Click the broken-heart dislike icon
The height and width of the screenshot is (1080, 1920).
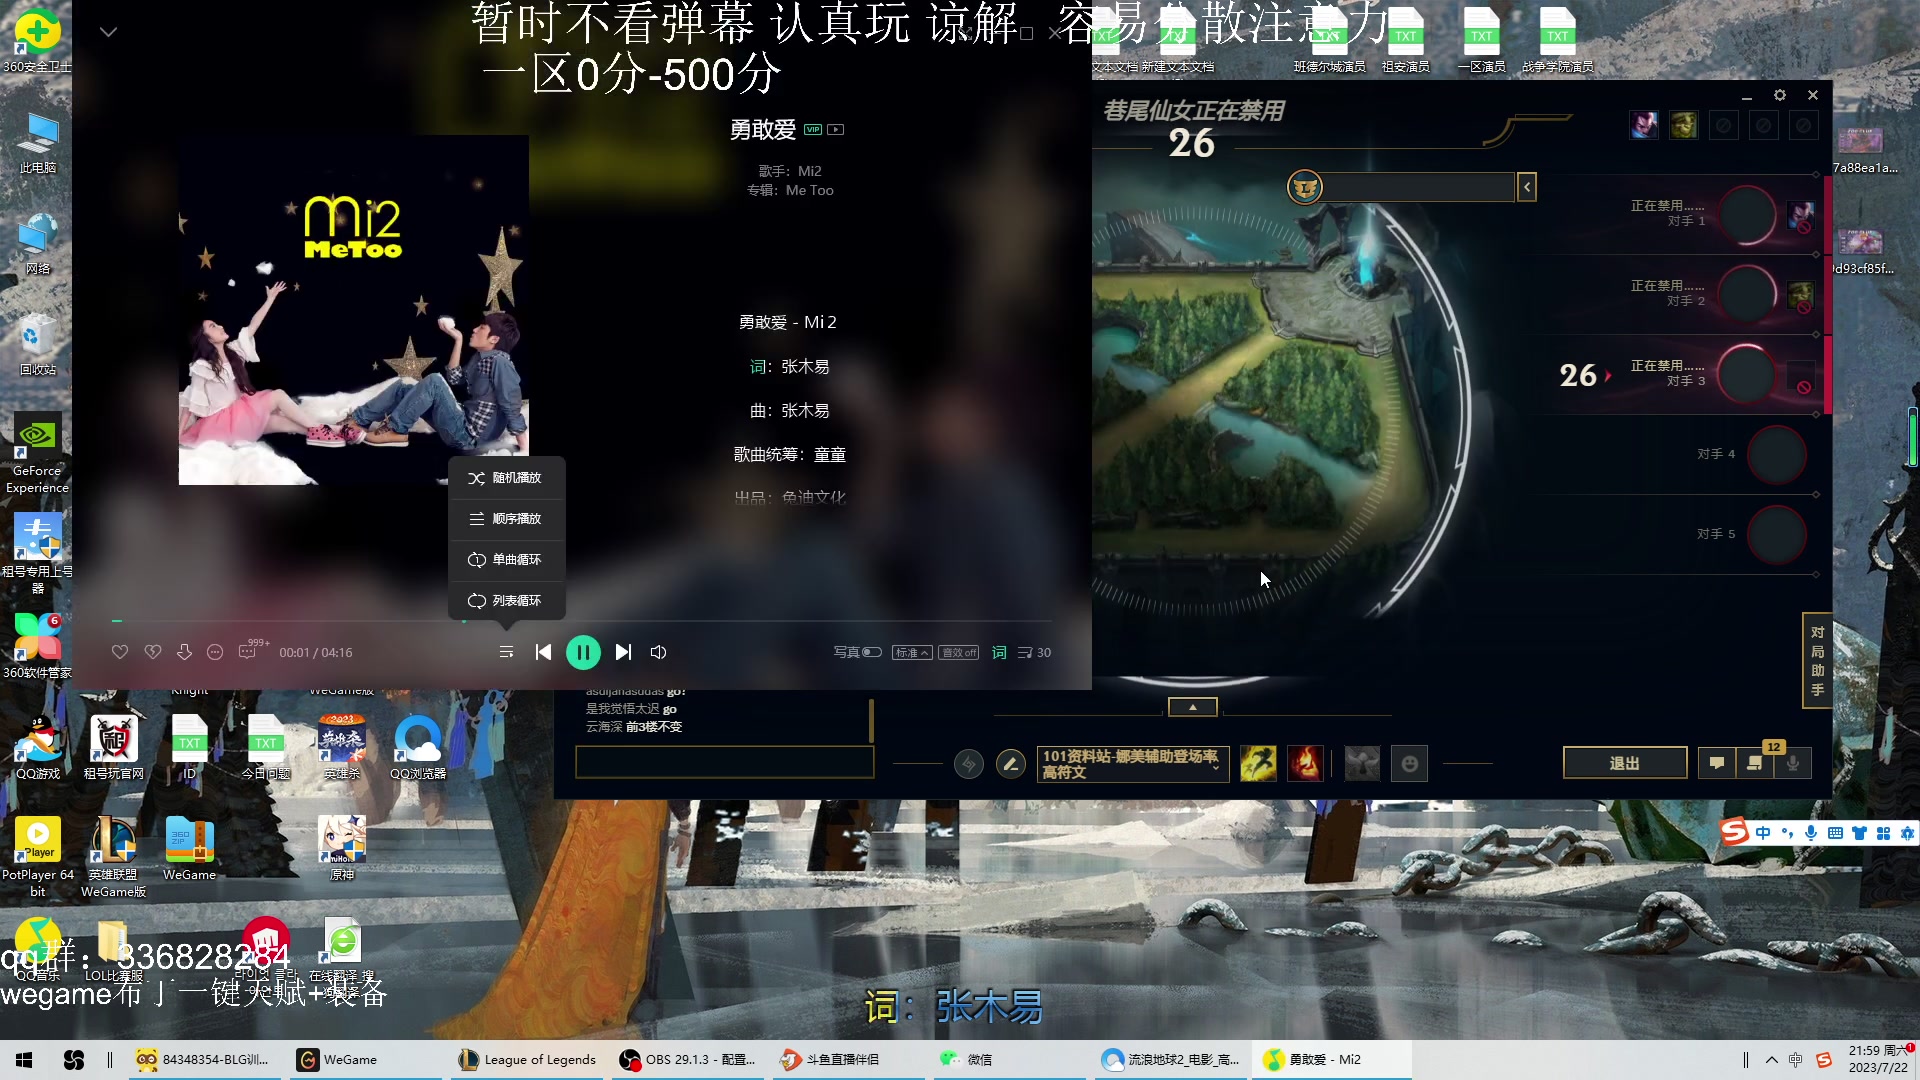153,652
